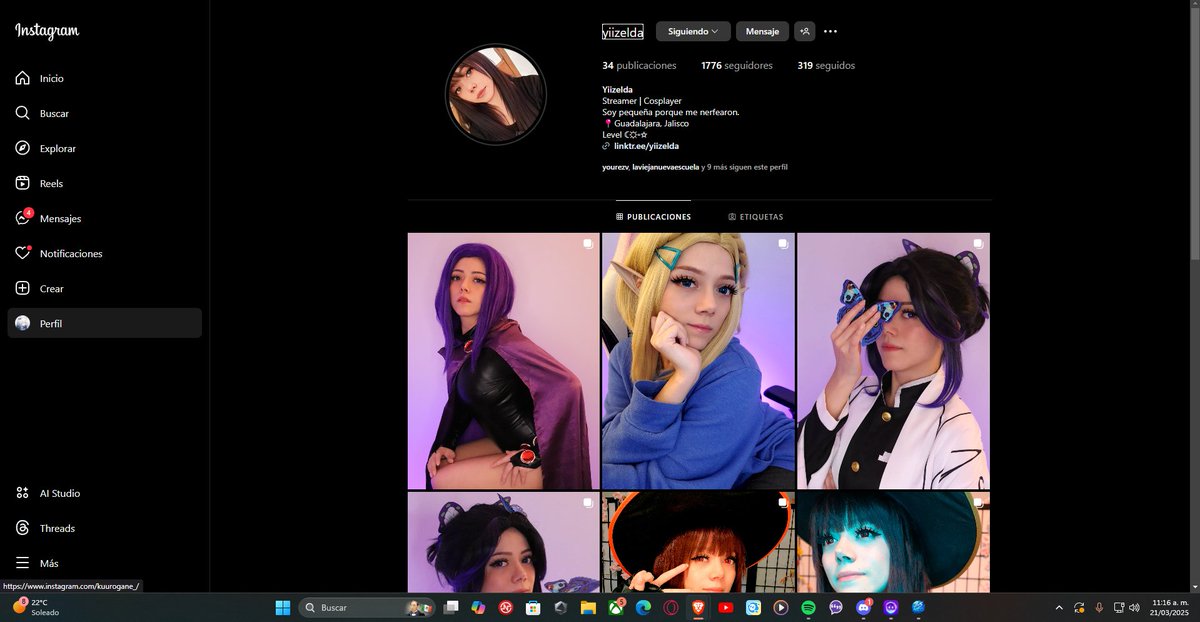Open the Reels icon
Screen dimensions: 1200x622
[x=22, y=183]
